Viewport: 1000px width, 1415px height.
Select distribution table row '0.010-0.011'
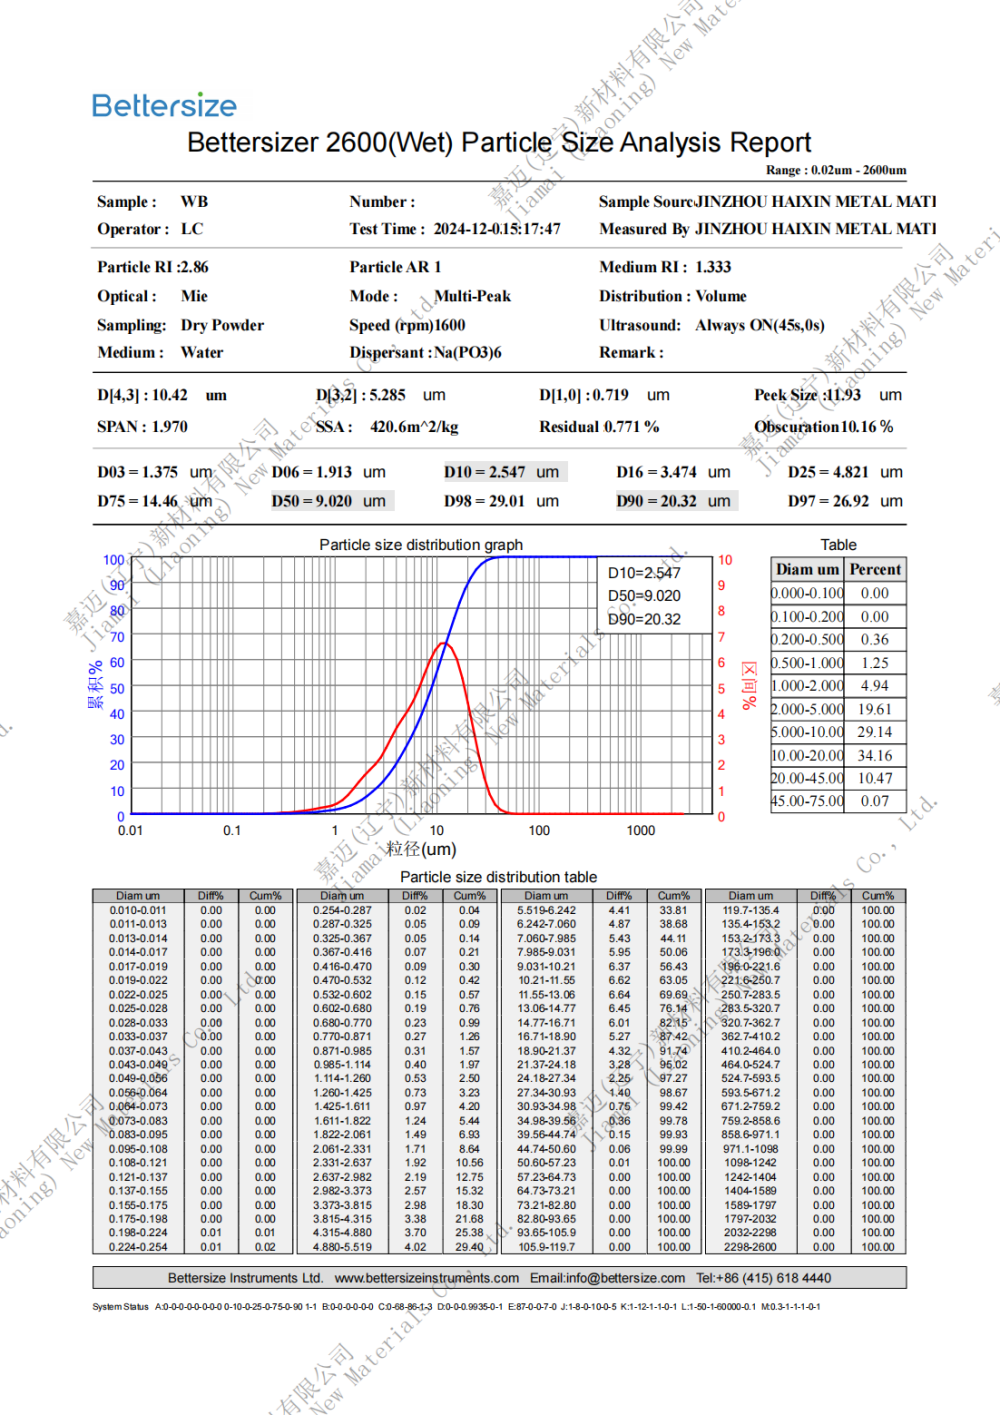point(192,911)
